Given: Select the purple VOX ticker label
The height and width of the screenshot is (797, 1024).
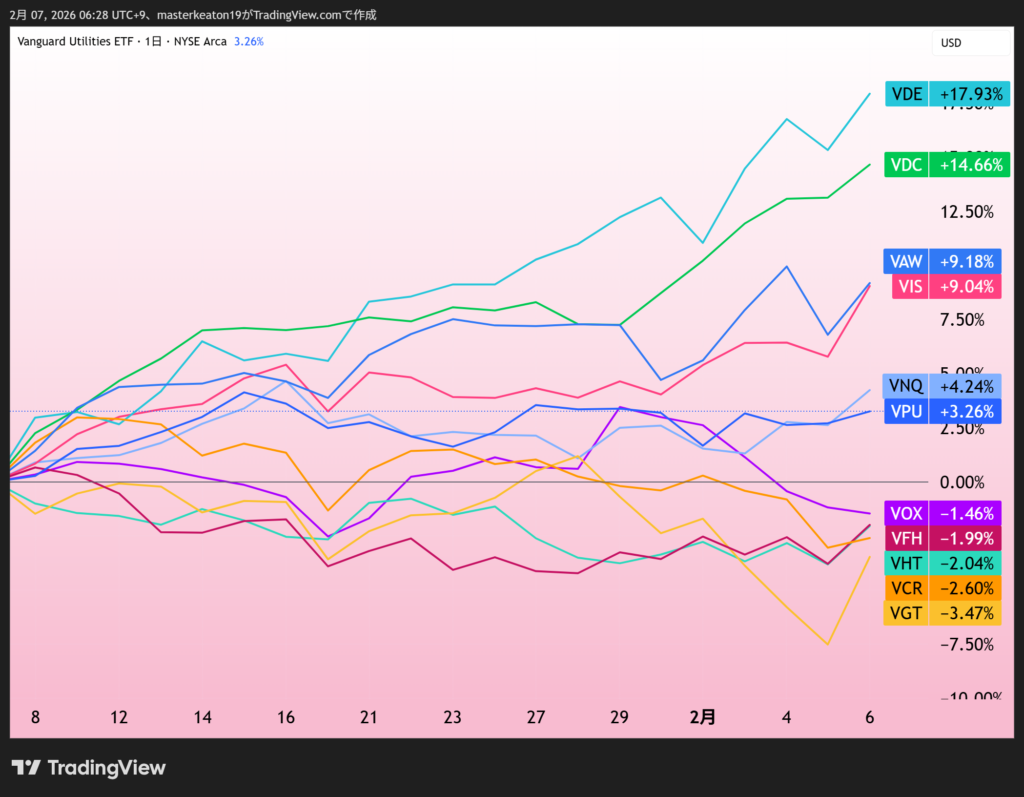Looking at the screenshot, I should 907,513.
